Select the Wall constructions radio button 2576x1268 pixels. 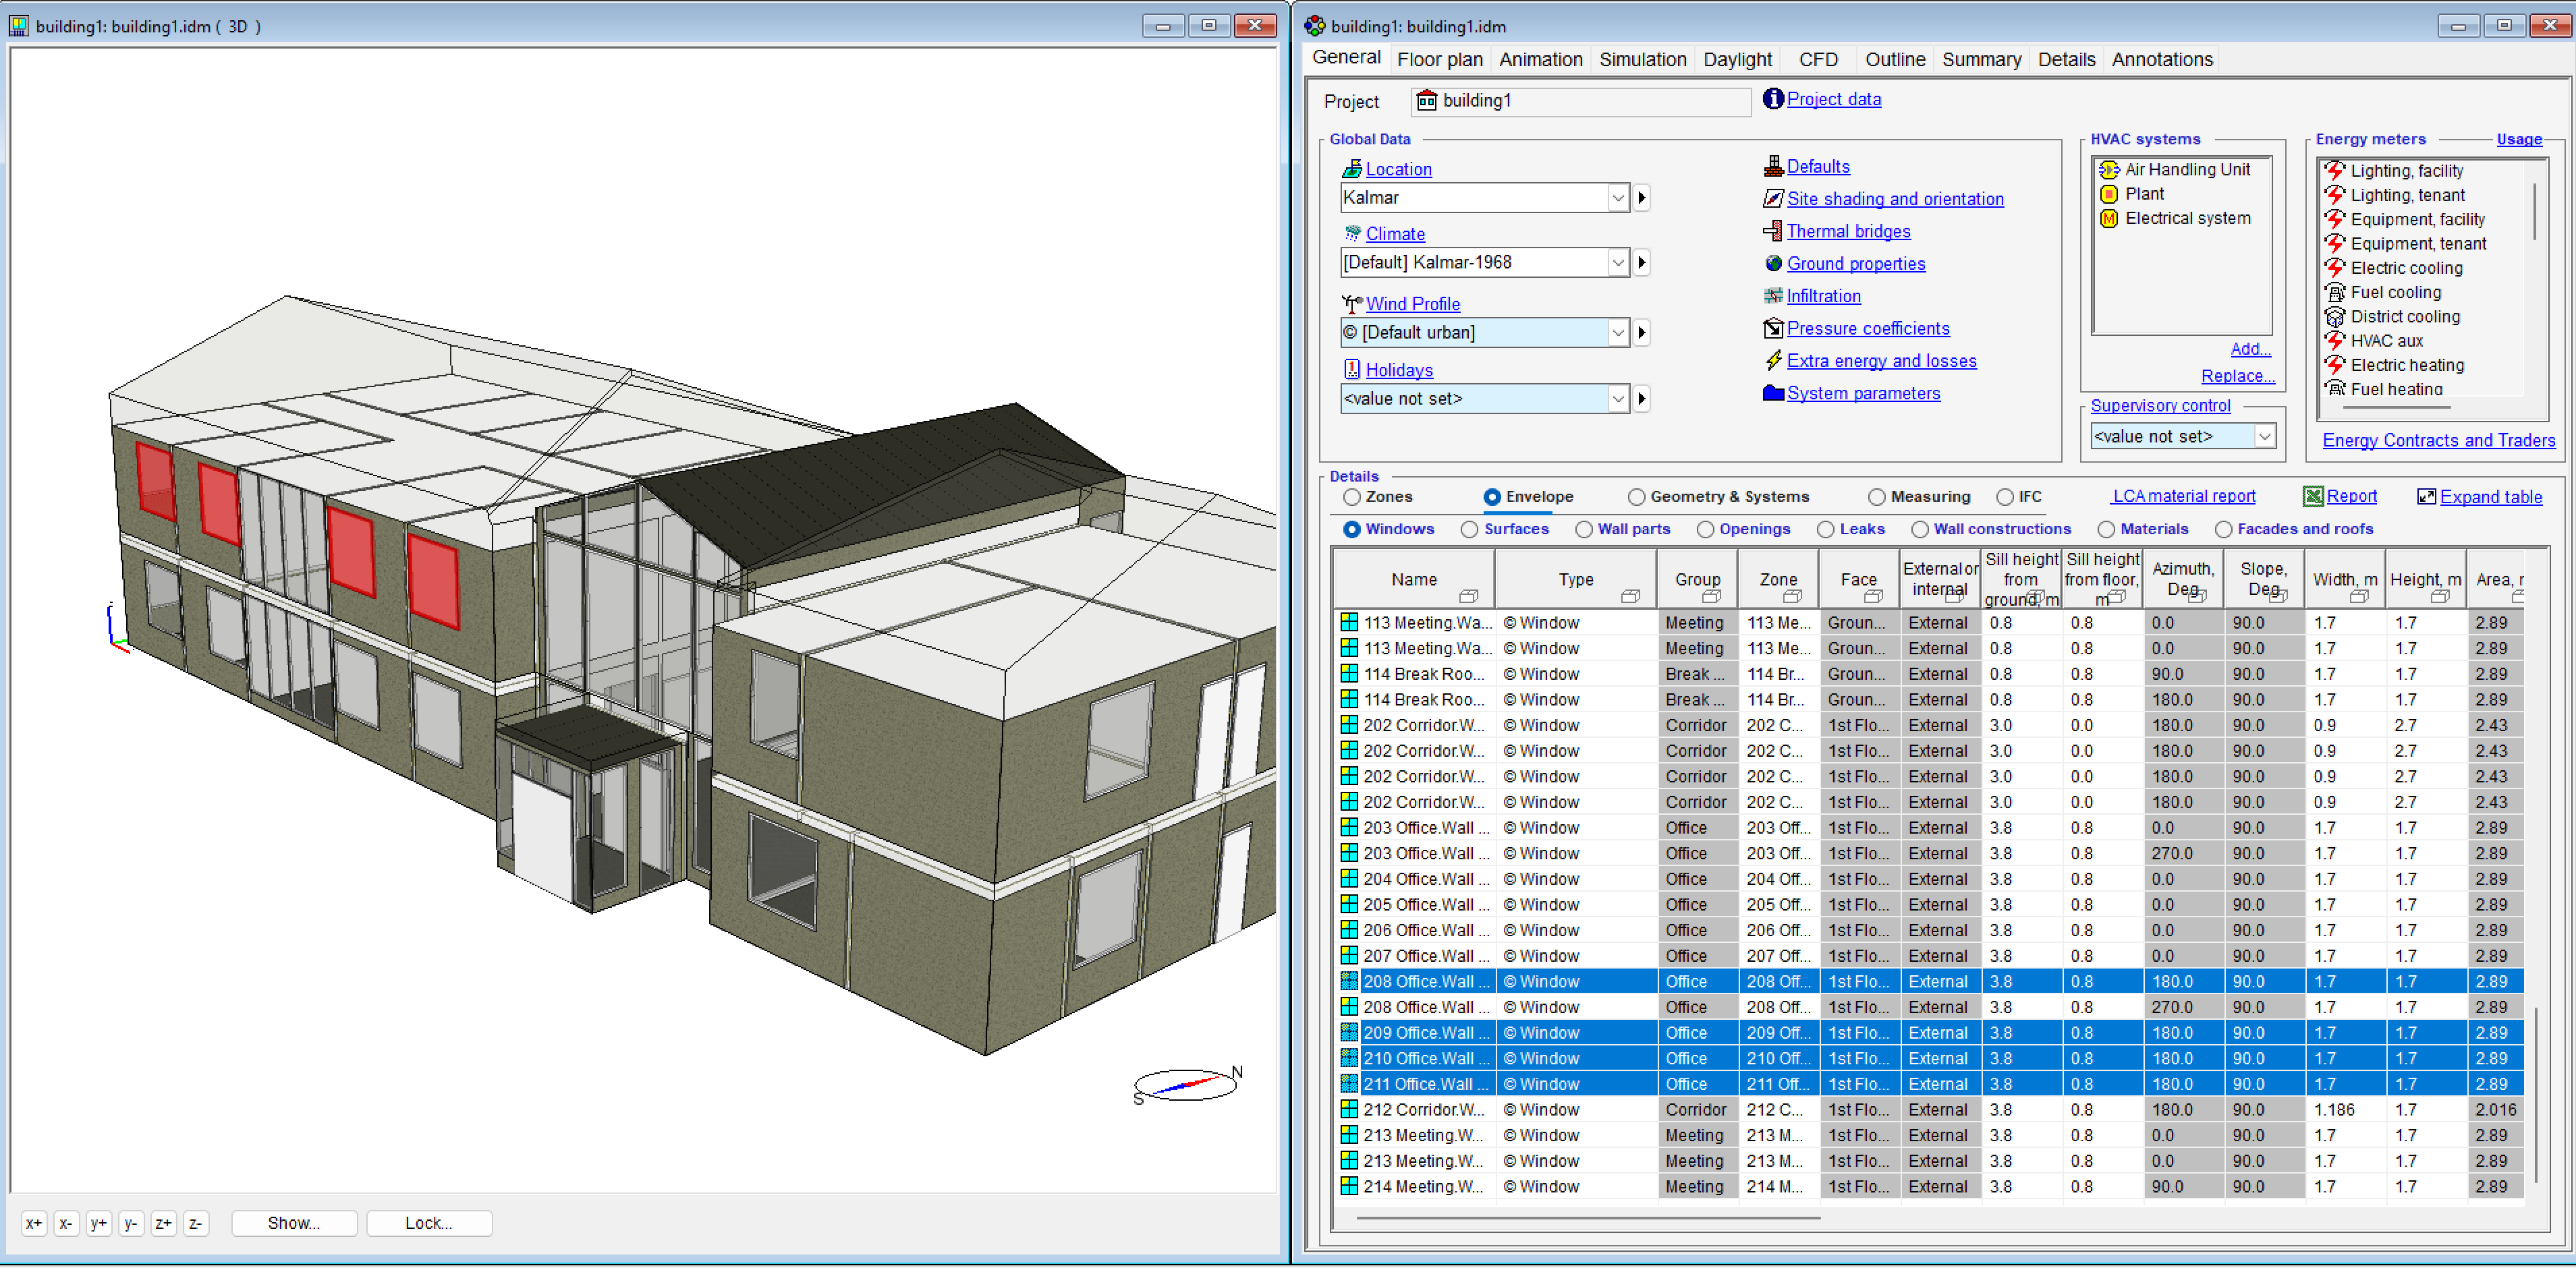[x=1919, y=530]
